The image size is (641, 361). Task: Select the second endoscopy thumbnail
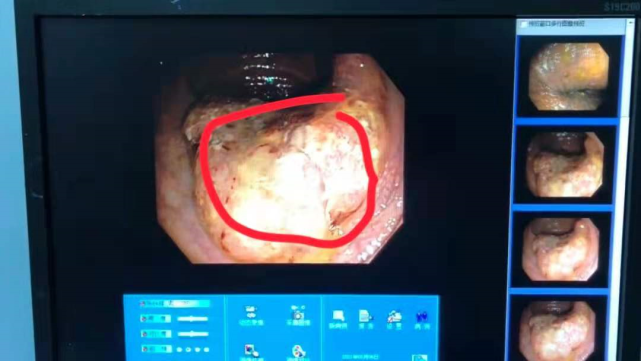point(564,164)
